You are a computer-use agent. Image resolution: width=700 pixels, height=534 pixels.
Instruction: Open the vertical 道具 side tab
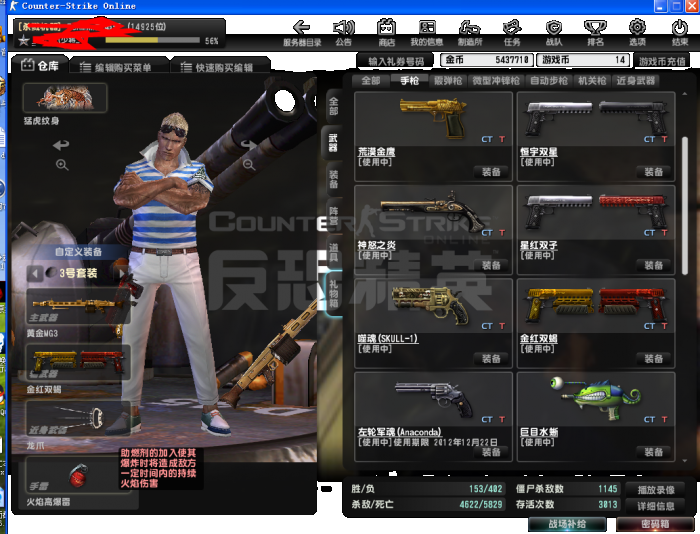(334, 252)
